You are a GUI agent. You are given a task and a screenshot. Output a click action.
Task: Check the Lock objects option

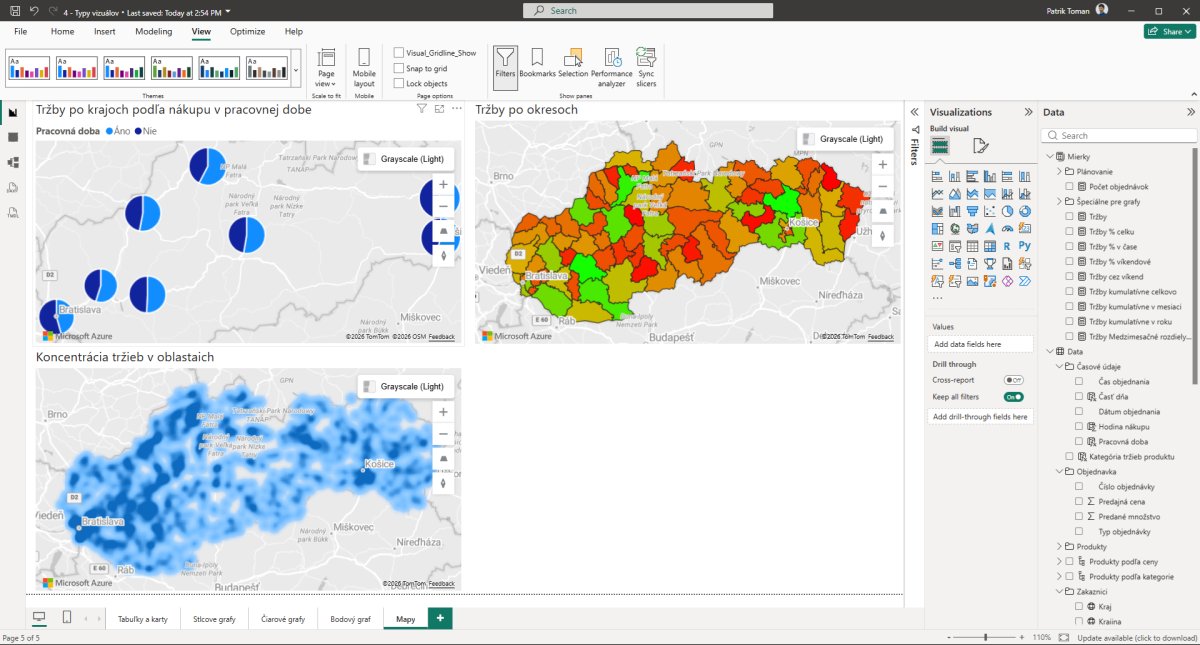399,83
